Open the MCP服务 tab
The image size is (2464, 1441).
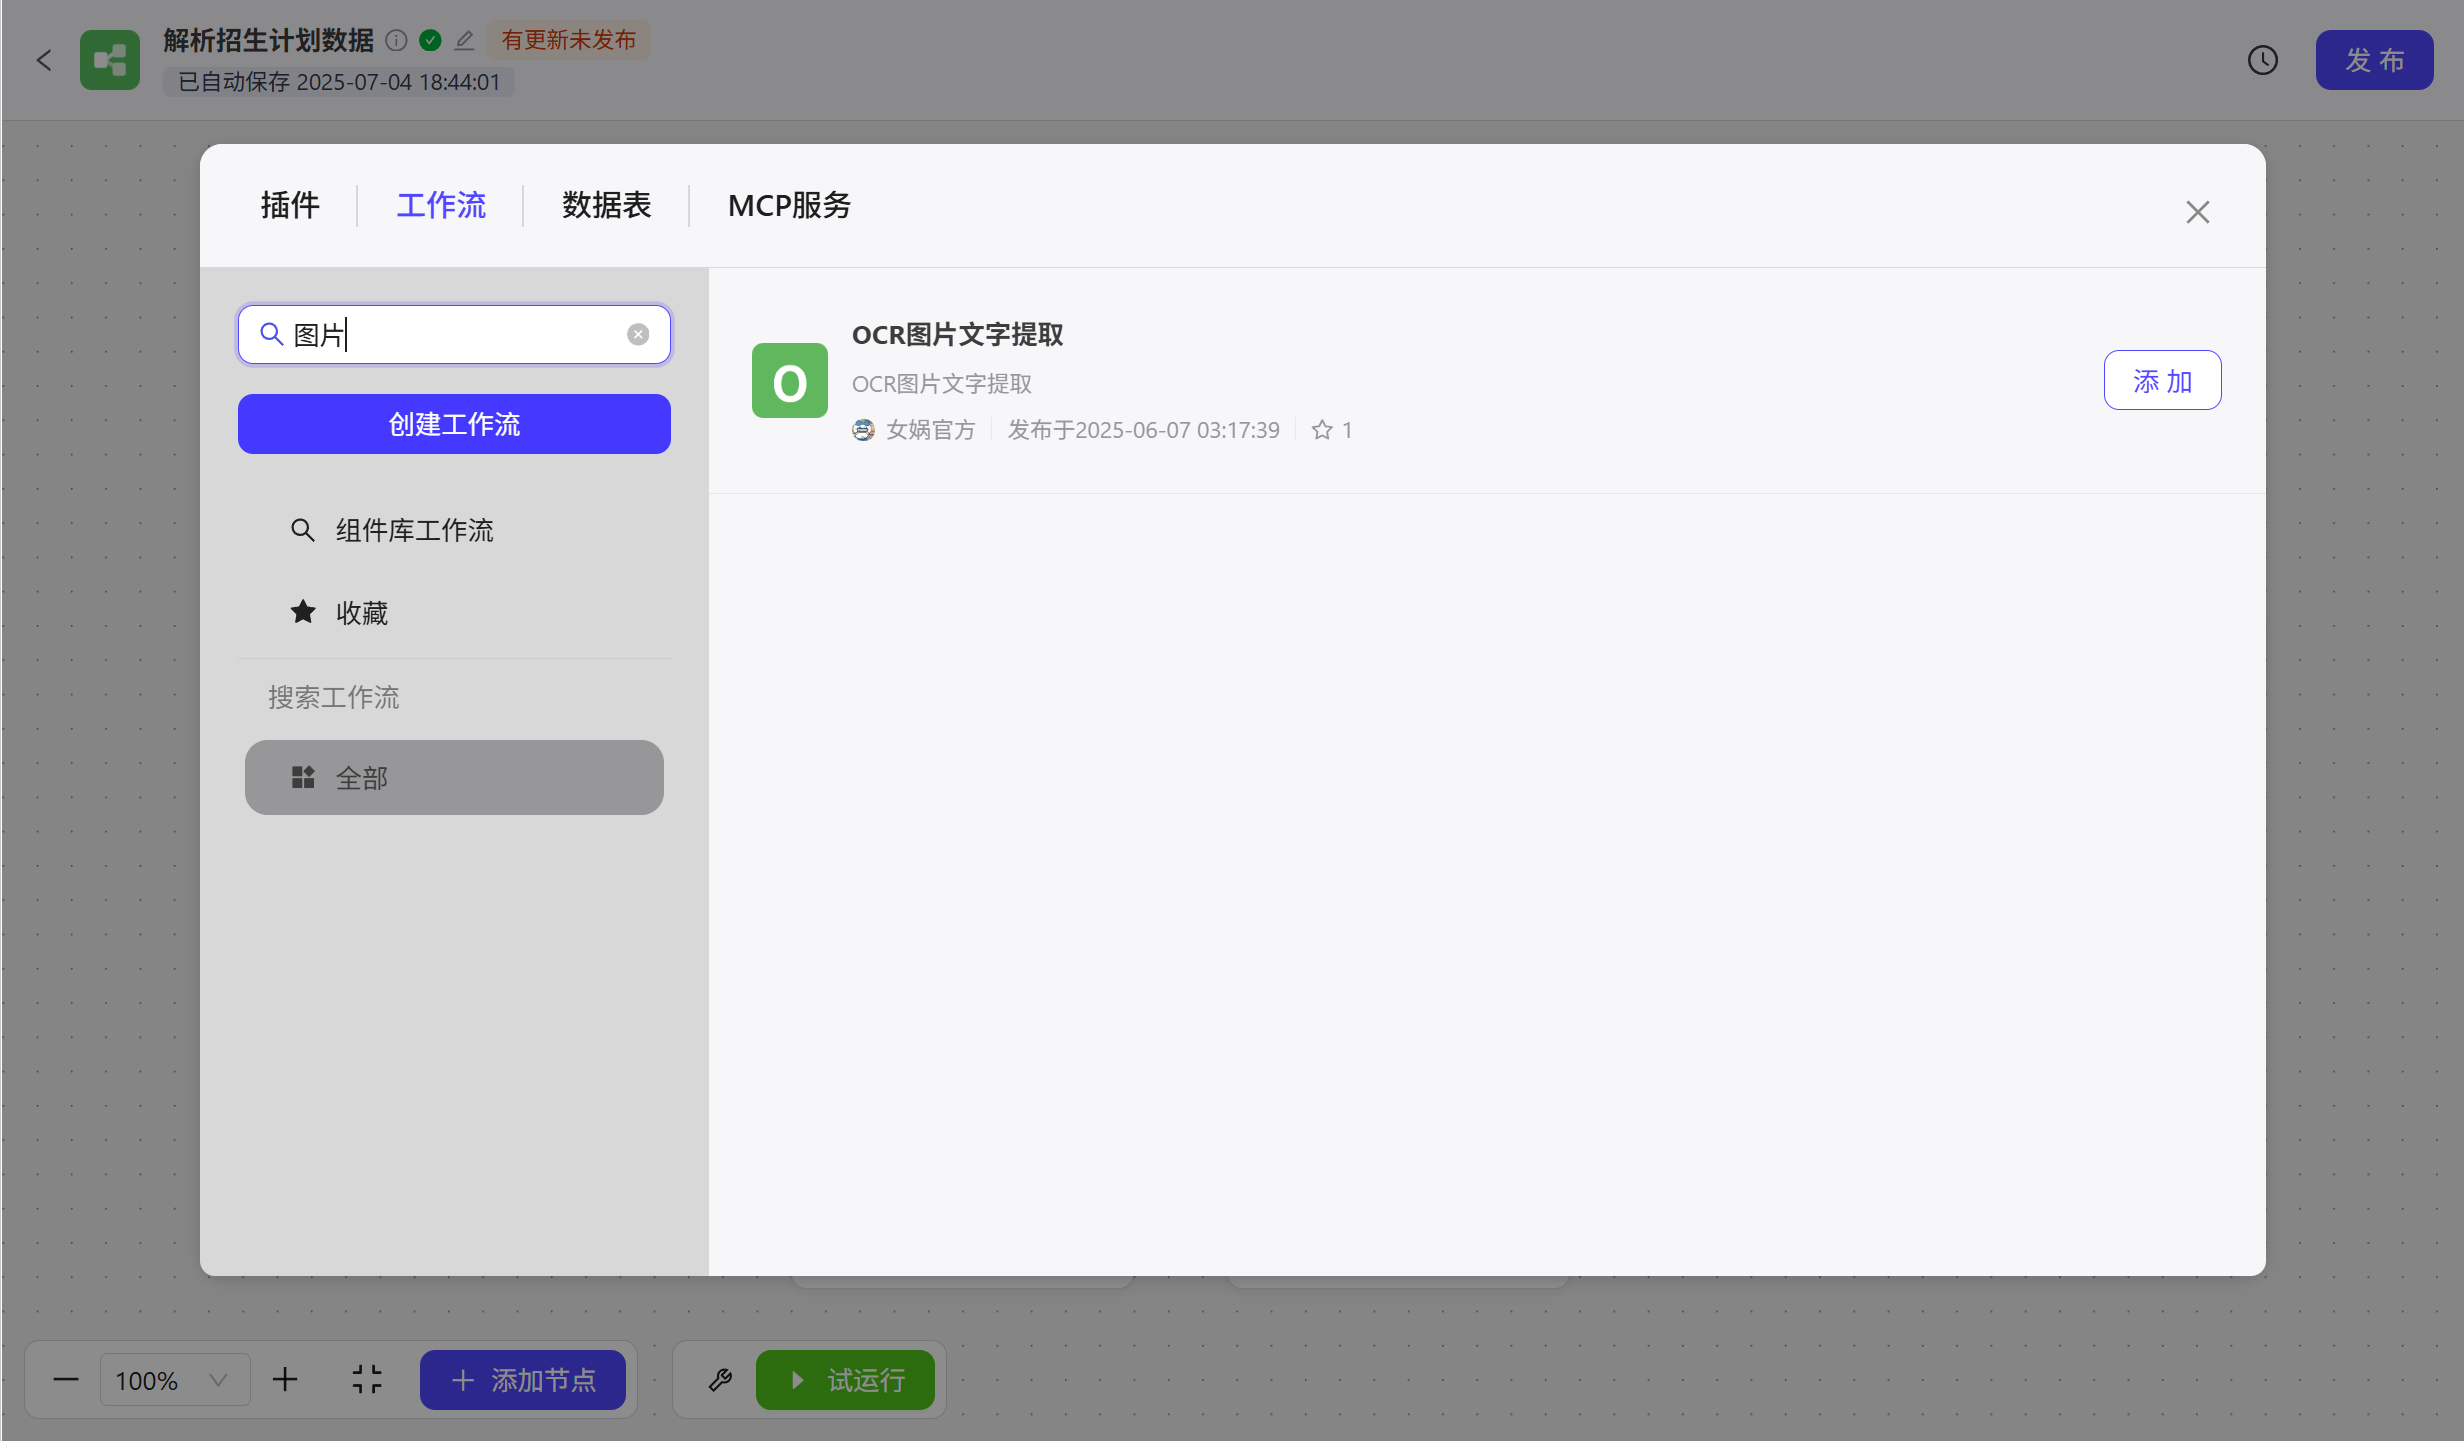tap(789, 205)
